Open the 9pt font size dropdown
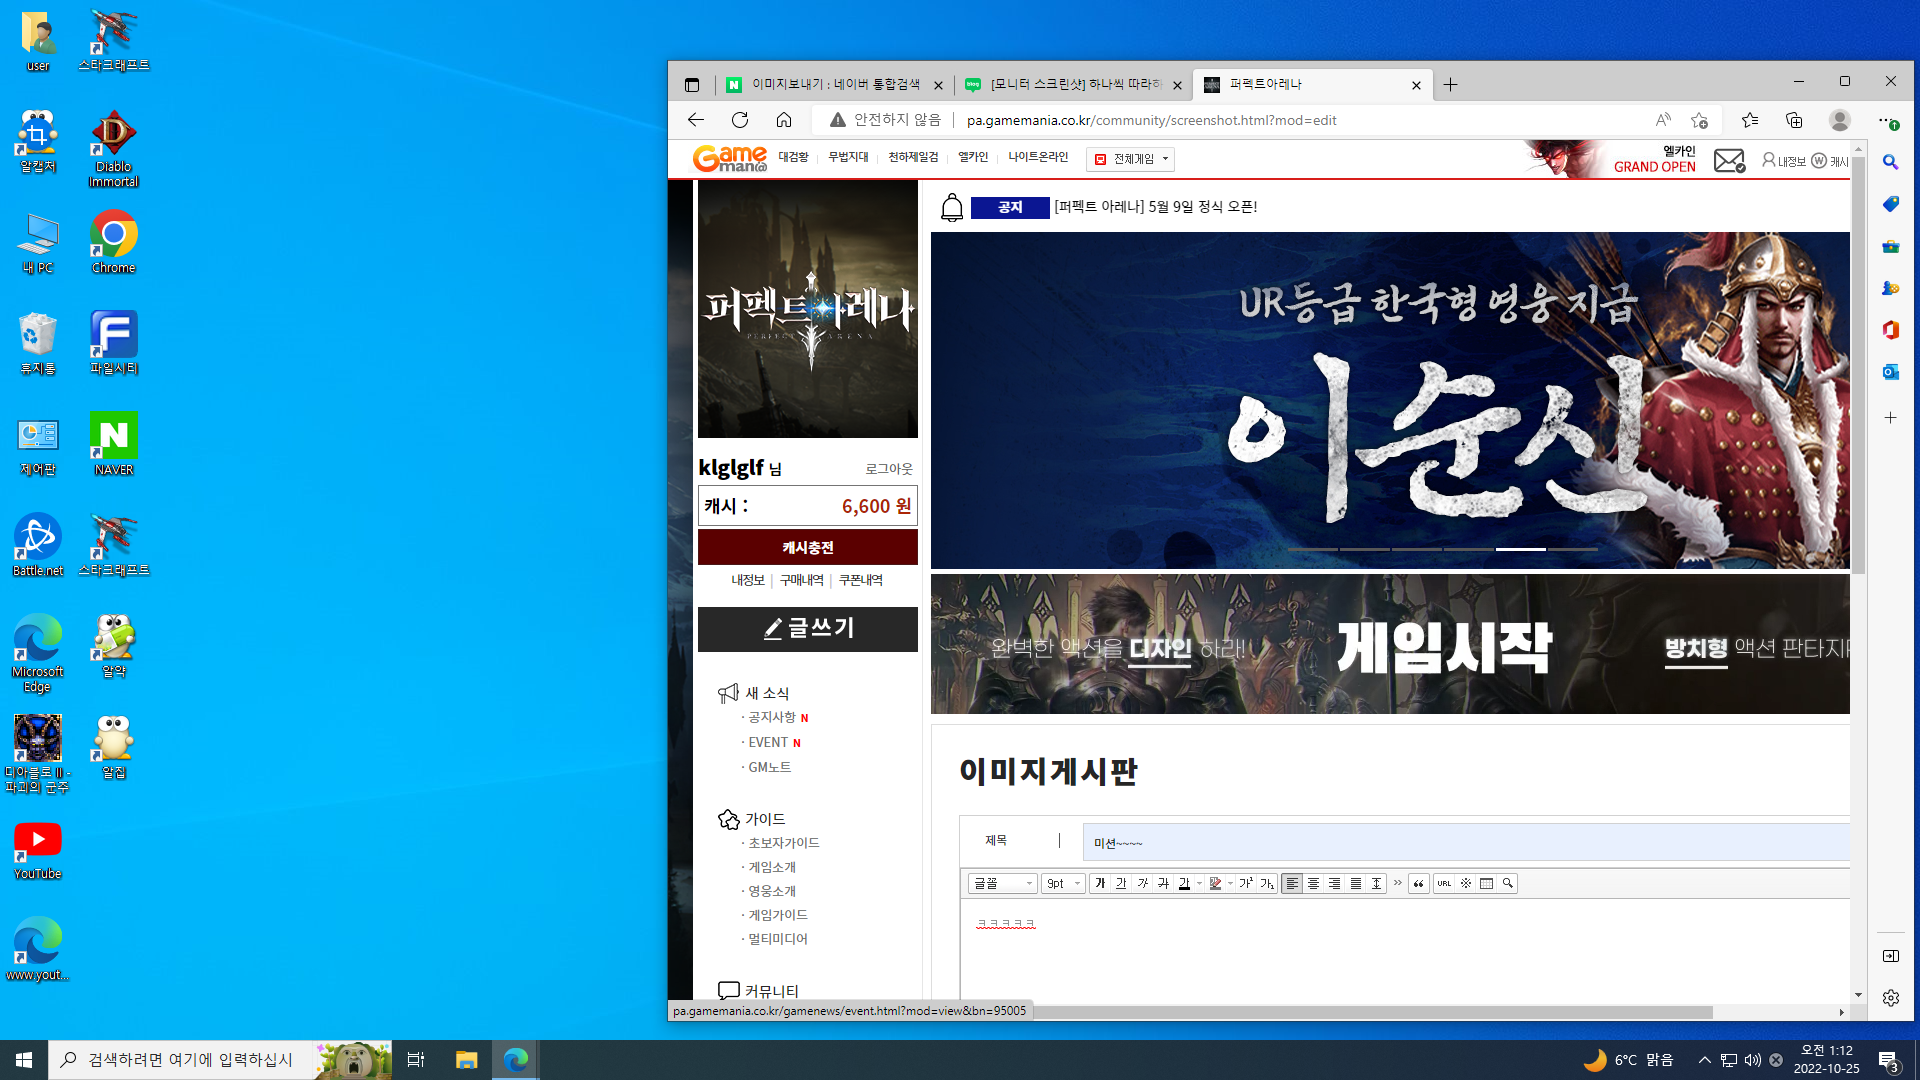1920x1080 pixels. (x=1063, y=883)
